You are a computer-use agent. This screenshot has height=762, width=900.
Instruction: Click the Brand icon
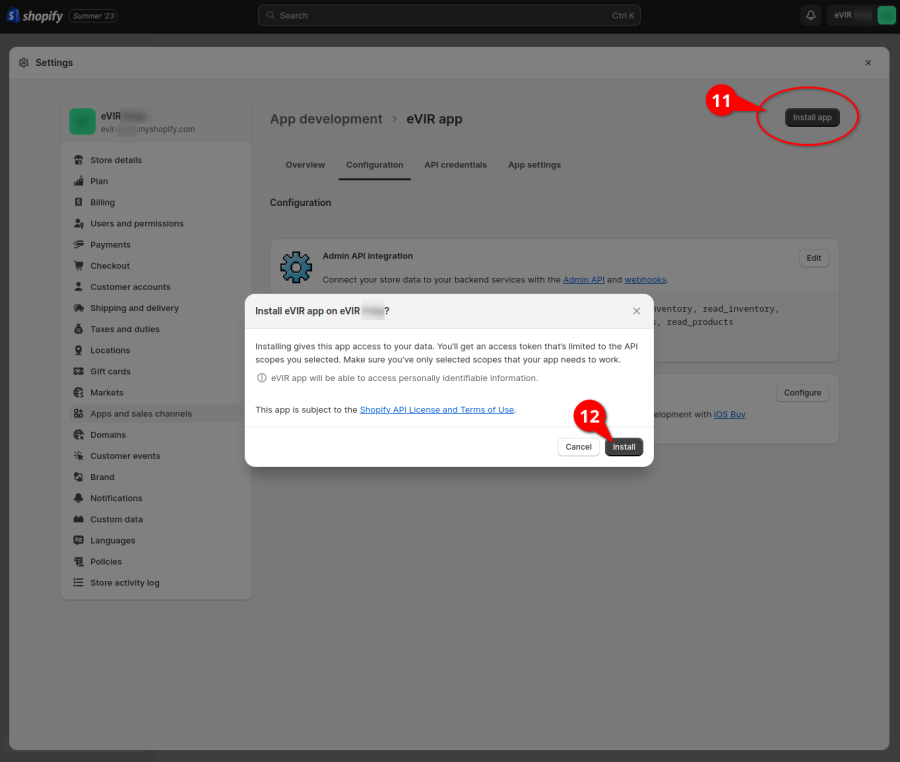pos(79,477)
